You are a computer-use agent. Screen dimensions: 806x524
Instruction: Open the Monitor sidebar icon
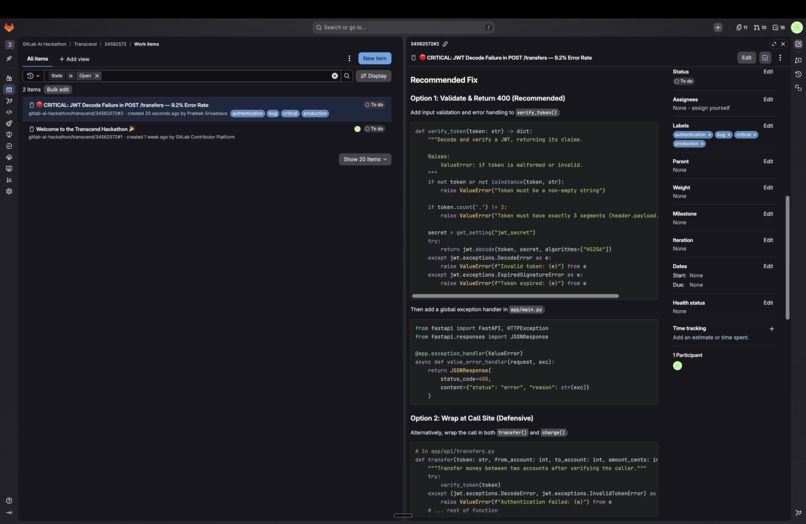click(x=9, y=169)
